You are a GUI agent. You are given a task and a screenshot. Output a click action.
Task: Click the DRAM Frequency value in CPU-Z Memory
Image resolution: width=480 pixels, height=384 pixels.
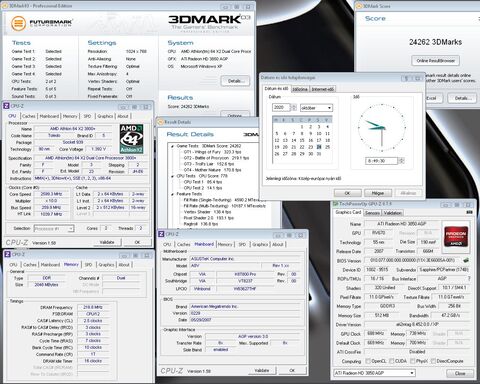(93, 307)
